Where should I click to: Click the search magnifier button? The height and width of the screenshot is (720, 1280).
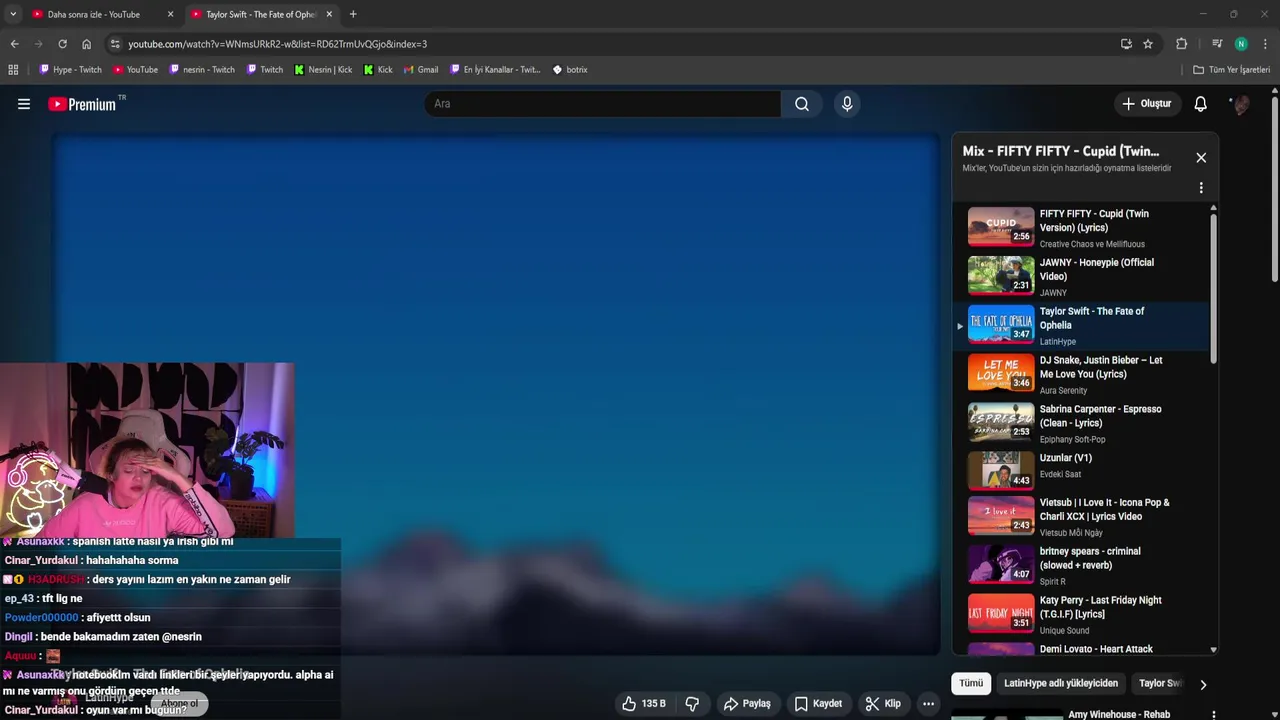click(802, 104)
